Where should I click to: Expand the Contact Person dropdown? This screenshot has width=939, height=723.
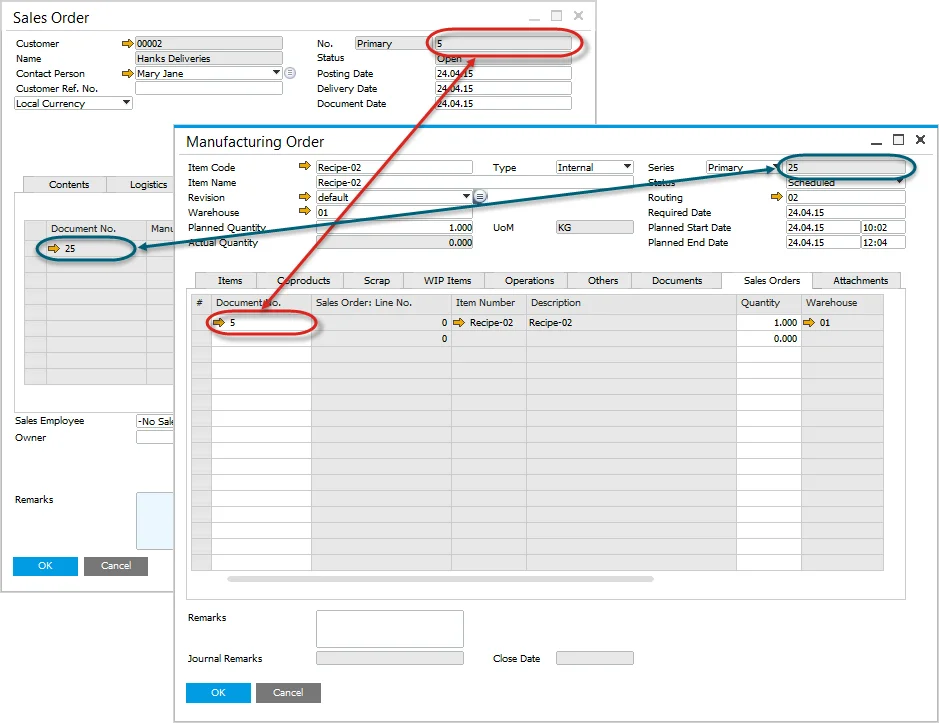(276, 73)
